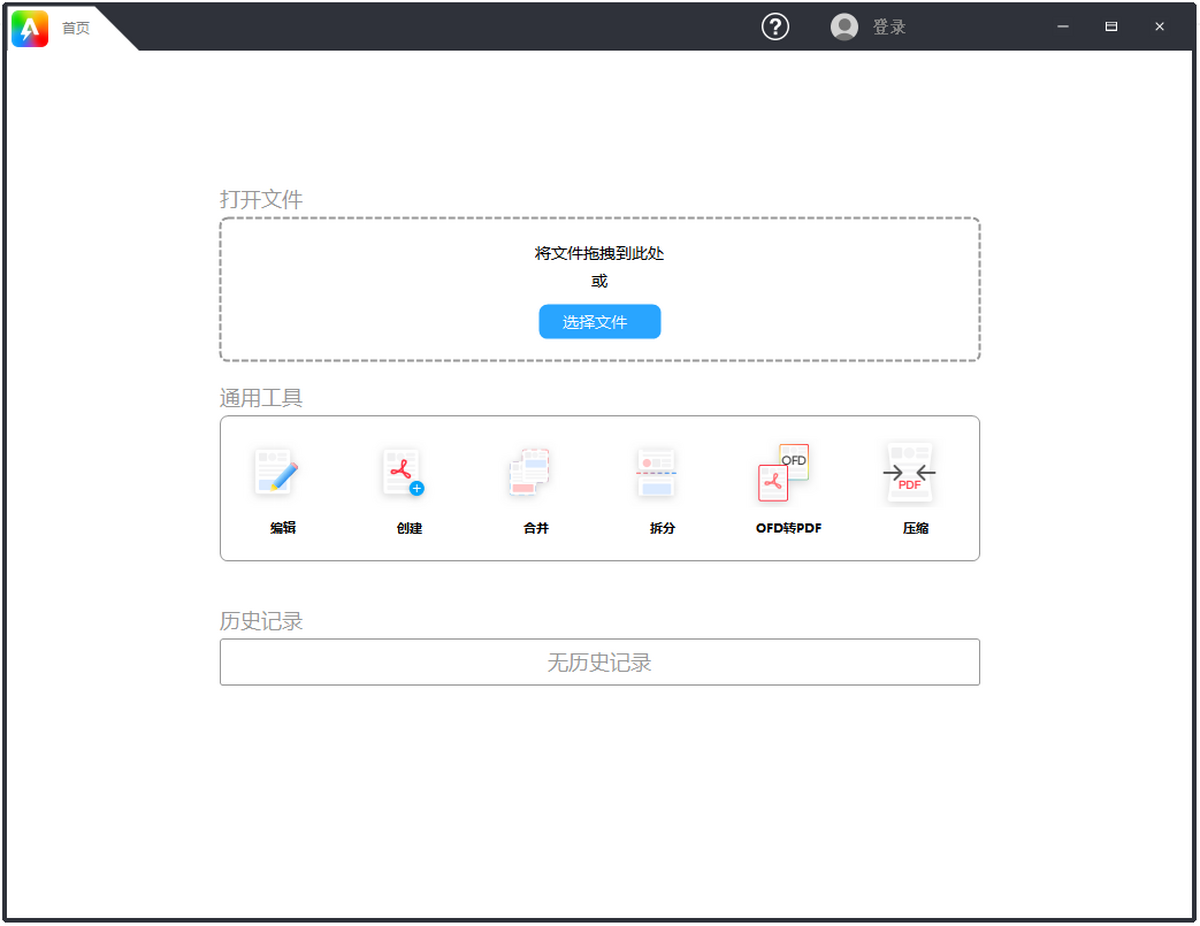Launch the 合并 (Merge) tool icon

point(529,472)
